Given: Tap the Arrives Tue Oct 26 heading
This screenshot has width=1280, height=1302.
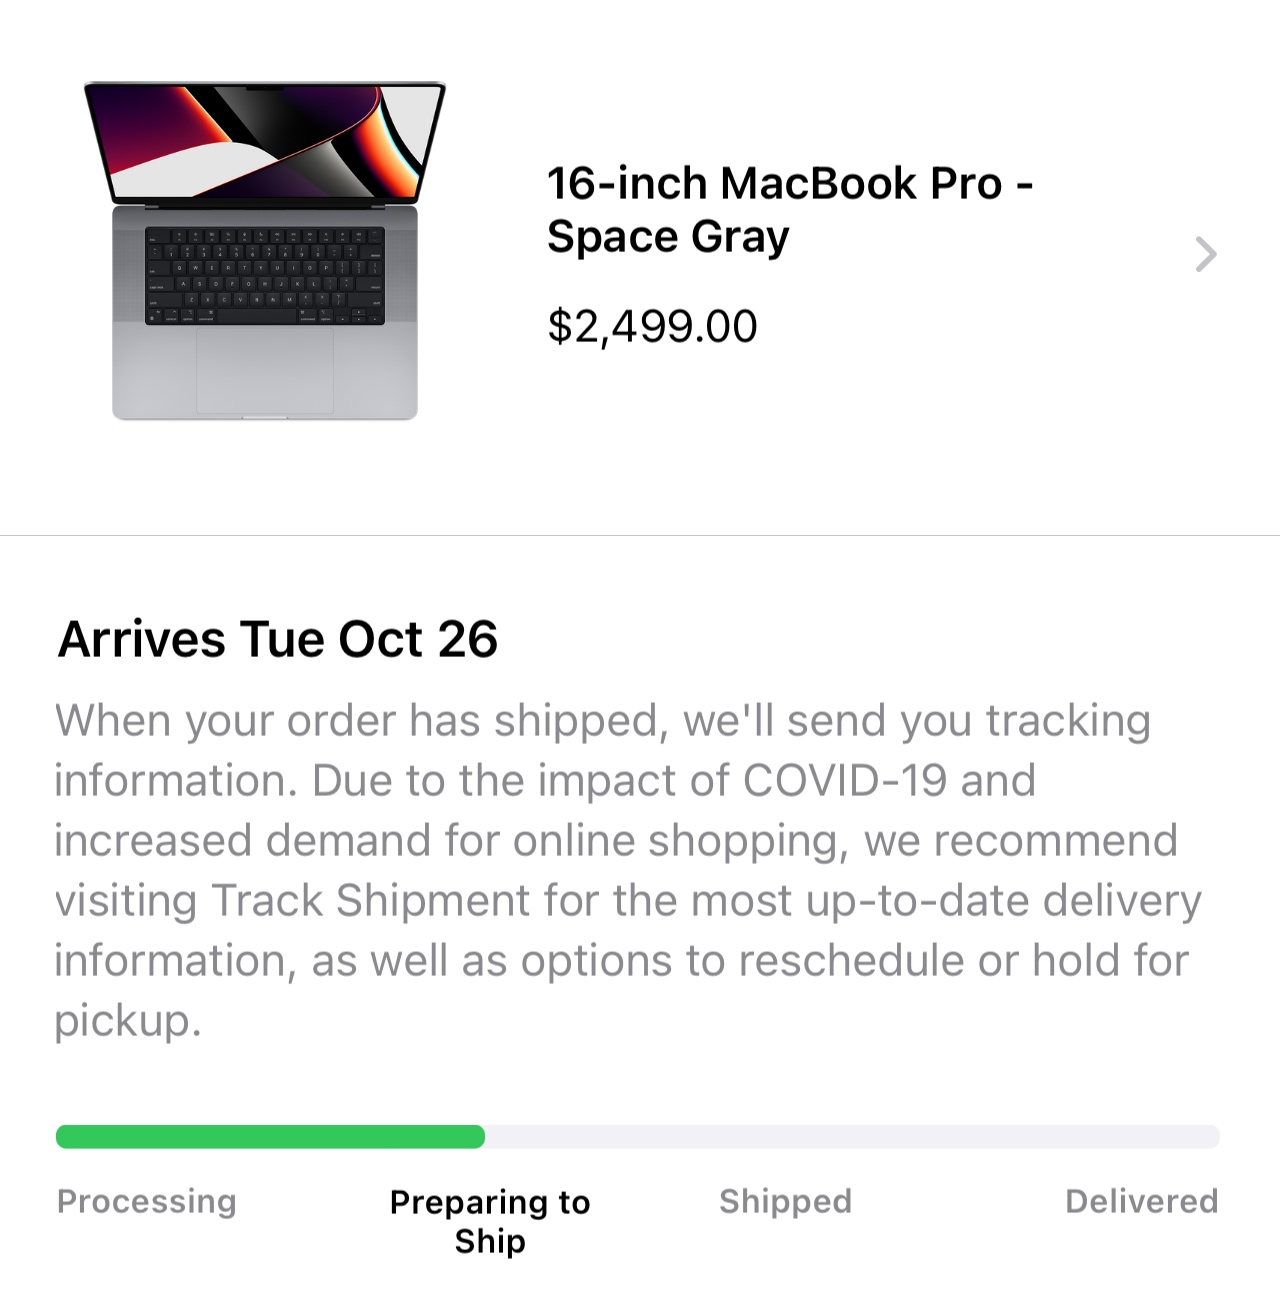Looking at the screenshot, I should pos(278,639).
